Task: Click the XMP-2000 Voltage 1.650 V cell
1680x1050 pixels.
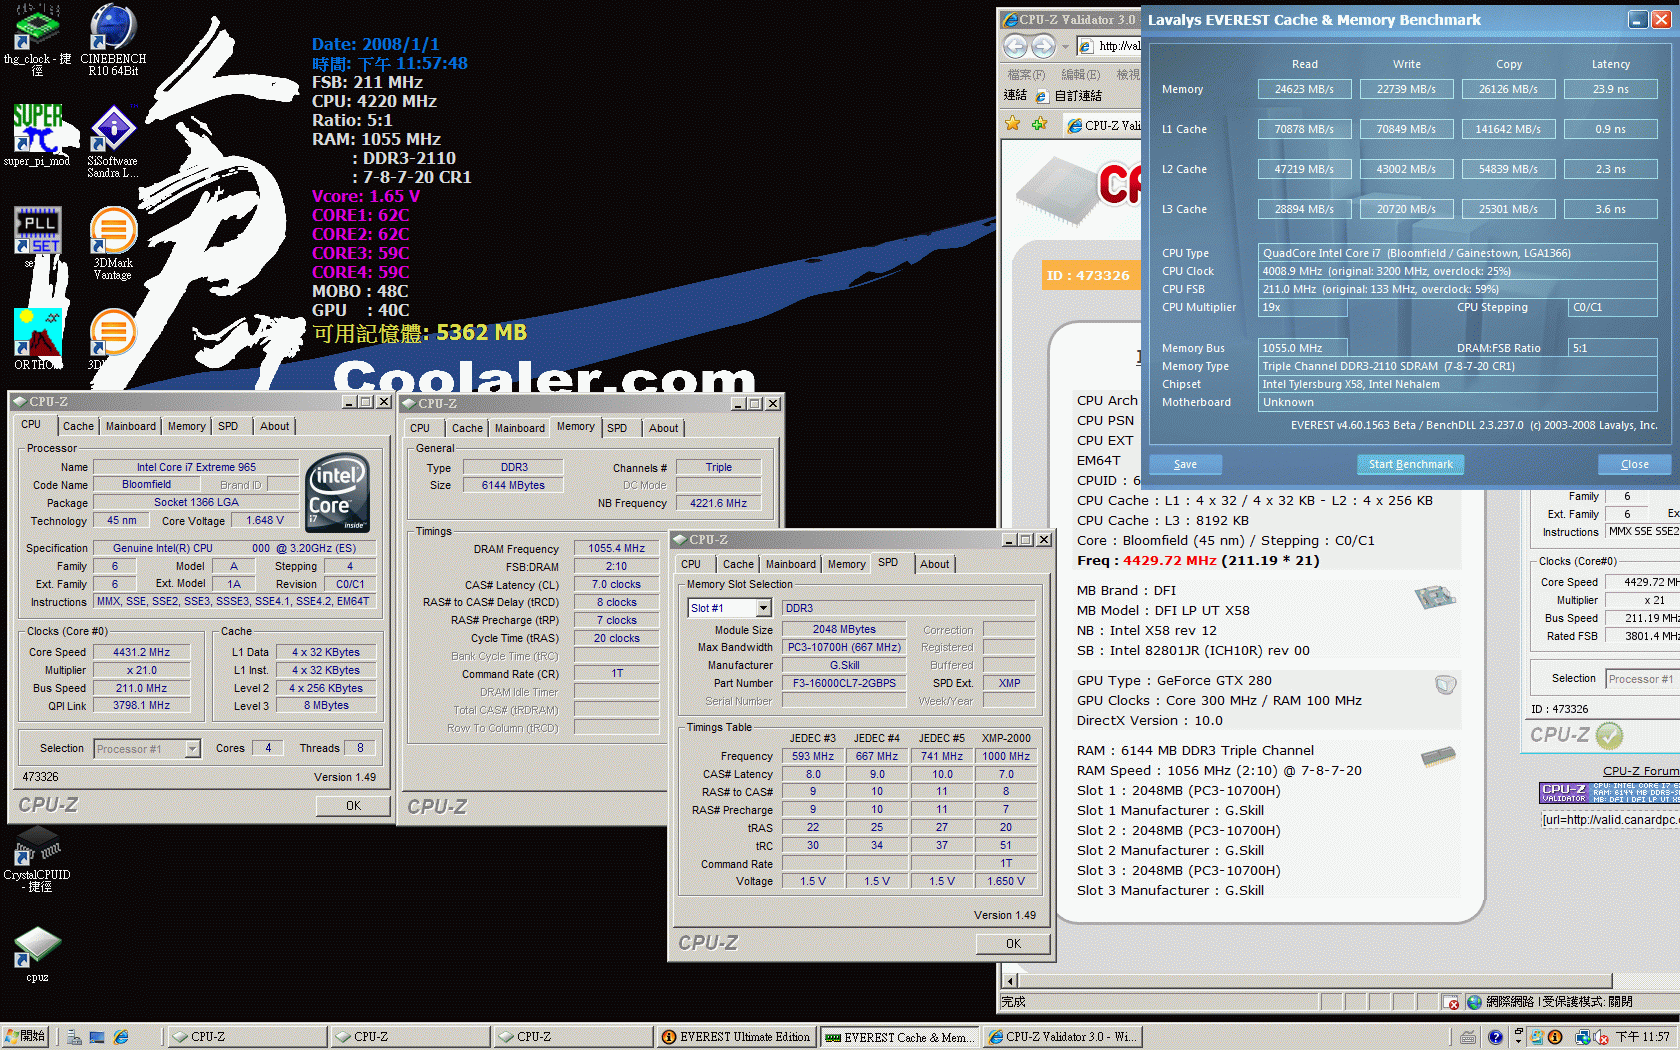Action: coord(1006,881)
